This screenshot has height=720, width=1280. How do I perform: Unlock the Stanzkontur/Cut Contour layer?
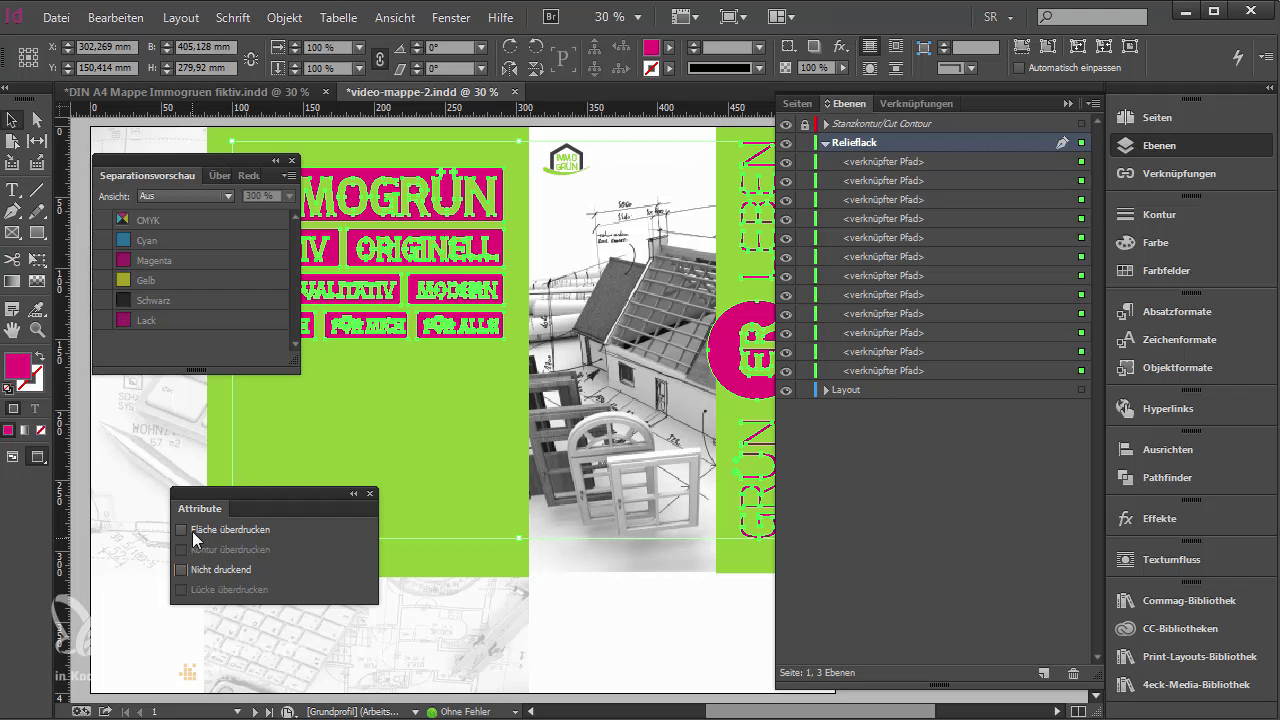[x=805, y=124]
